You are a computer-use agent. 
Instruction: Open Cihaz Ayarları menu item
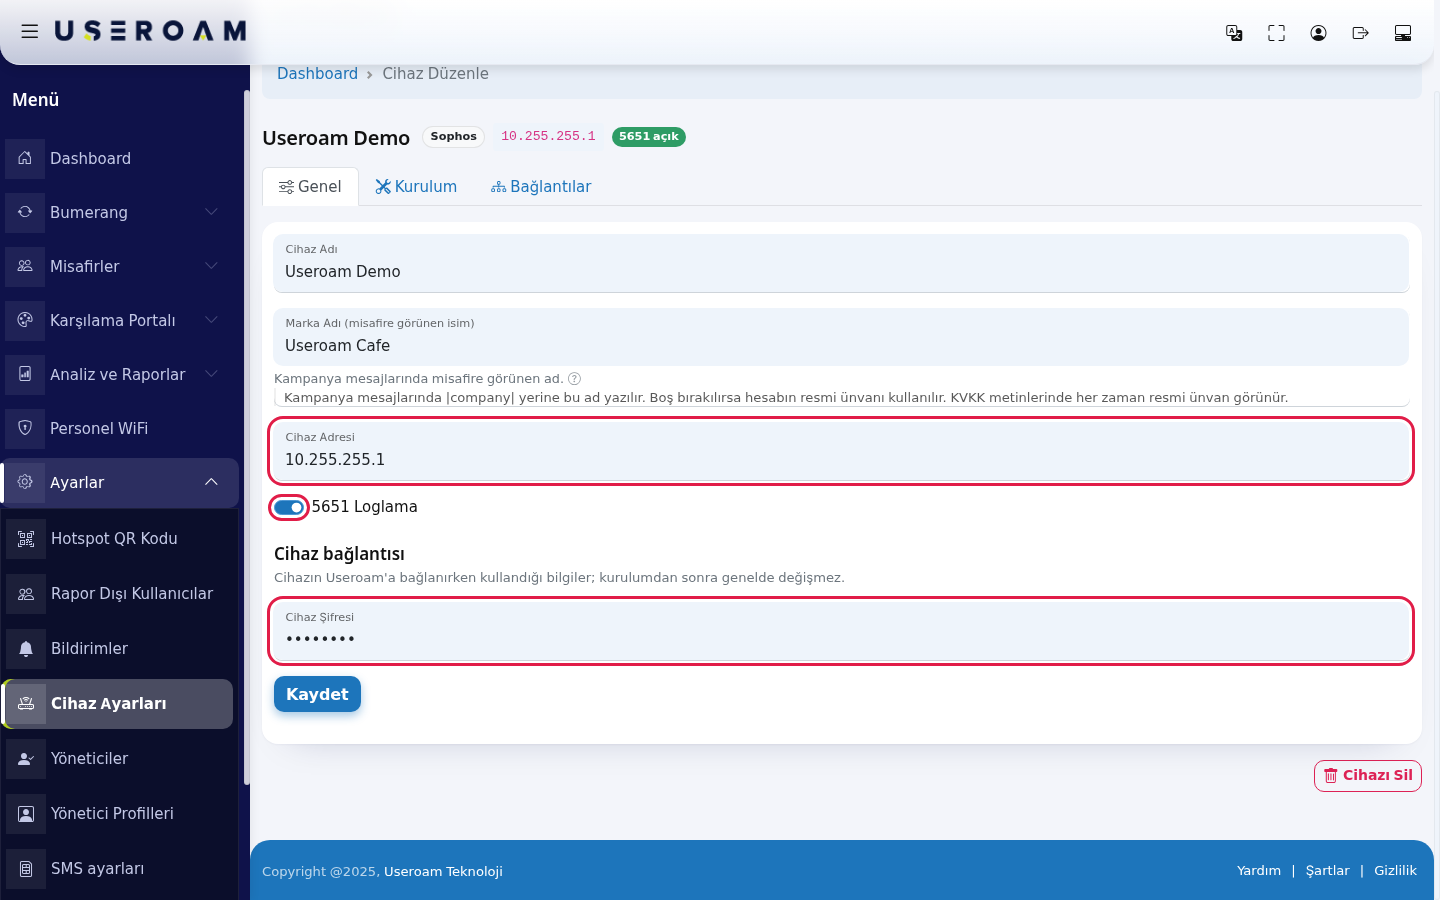(x=118, y=704)
